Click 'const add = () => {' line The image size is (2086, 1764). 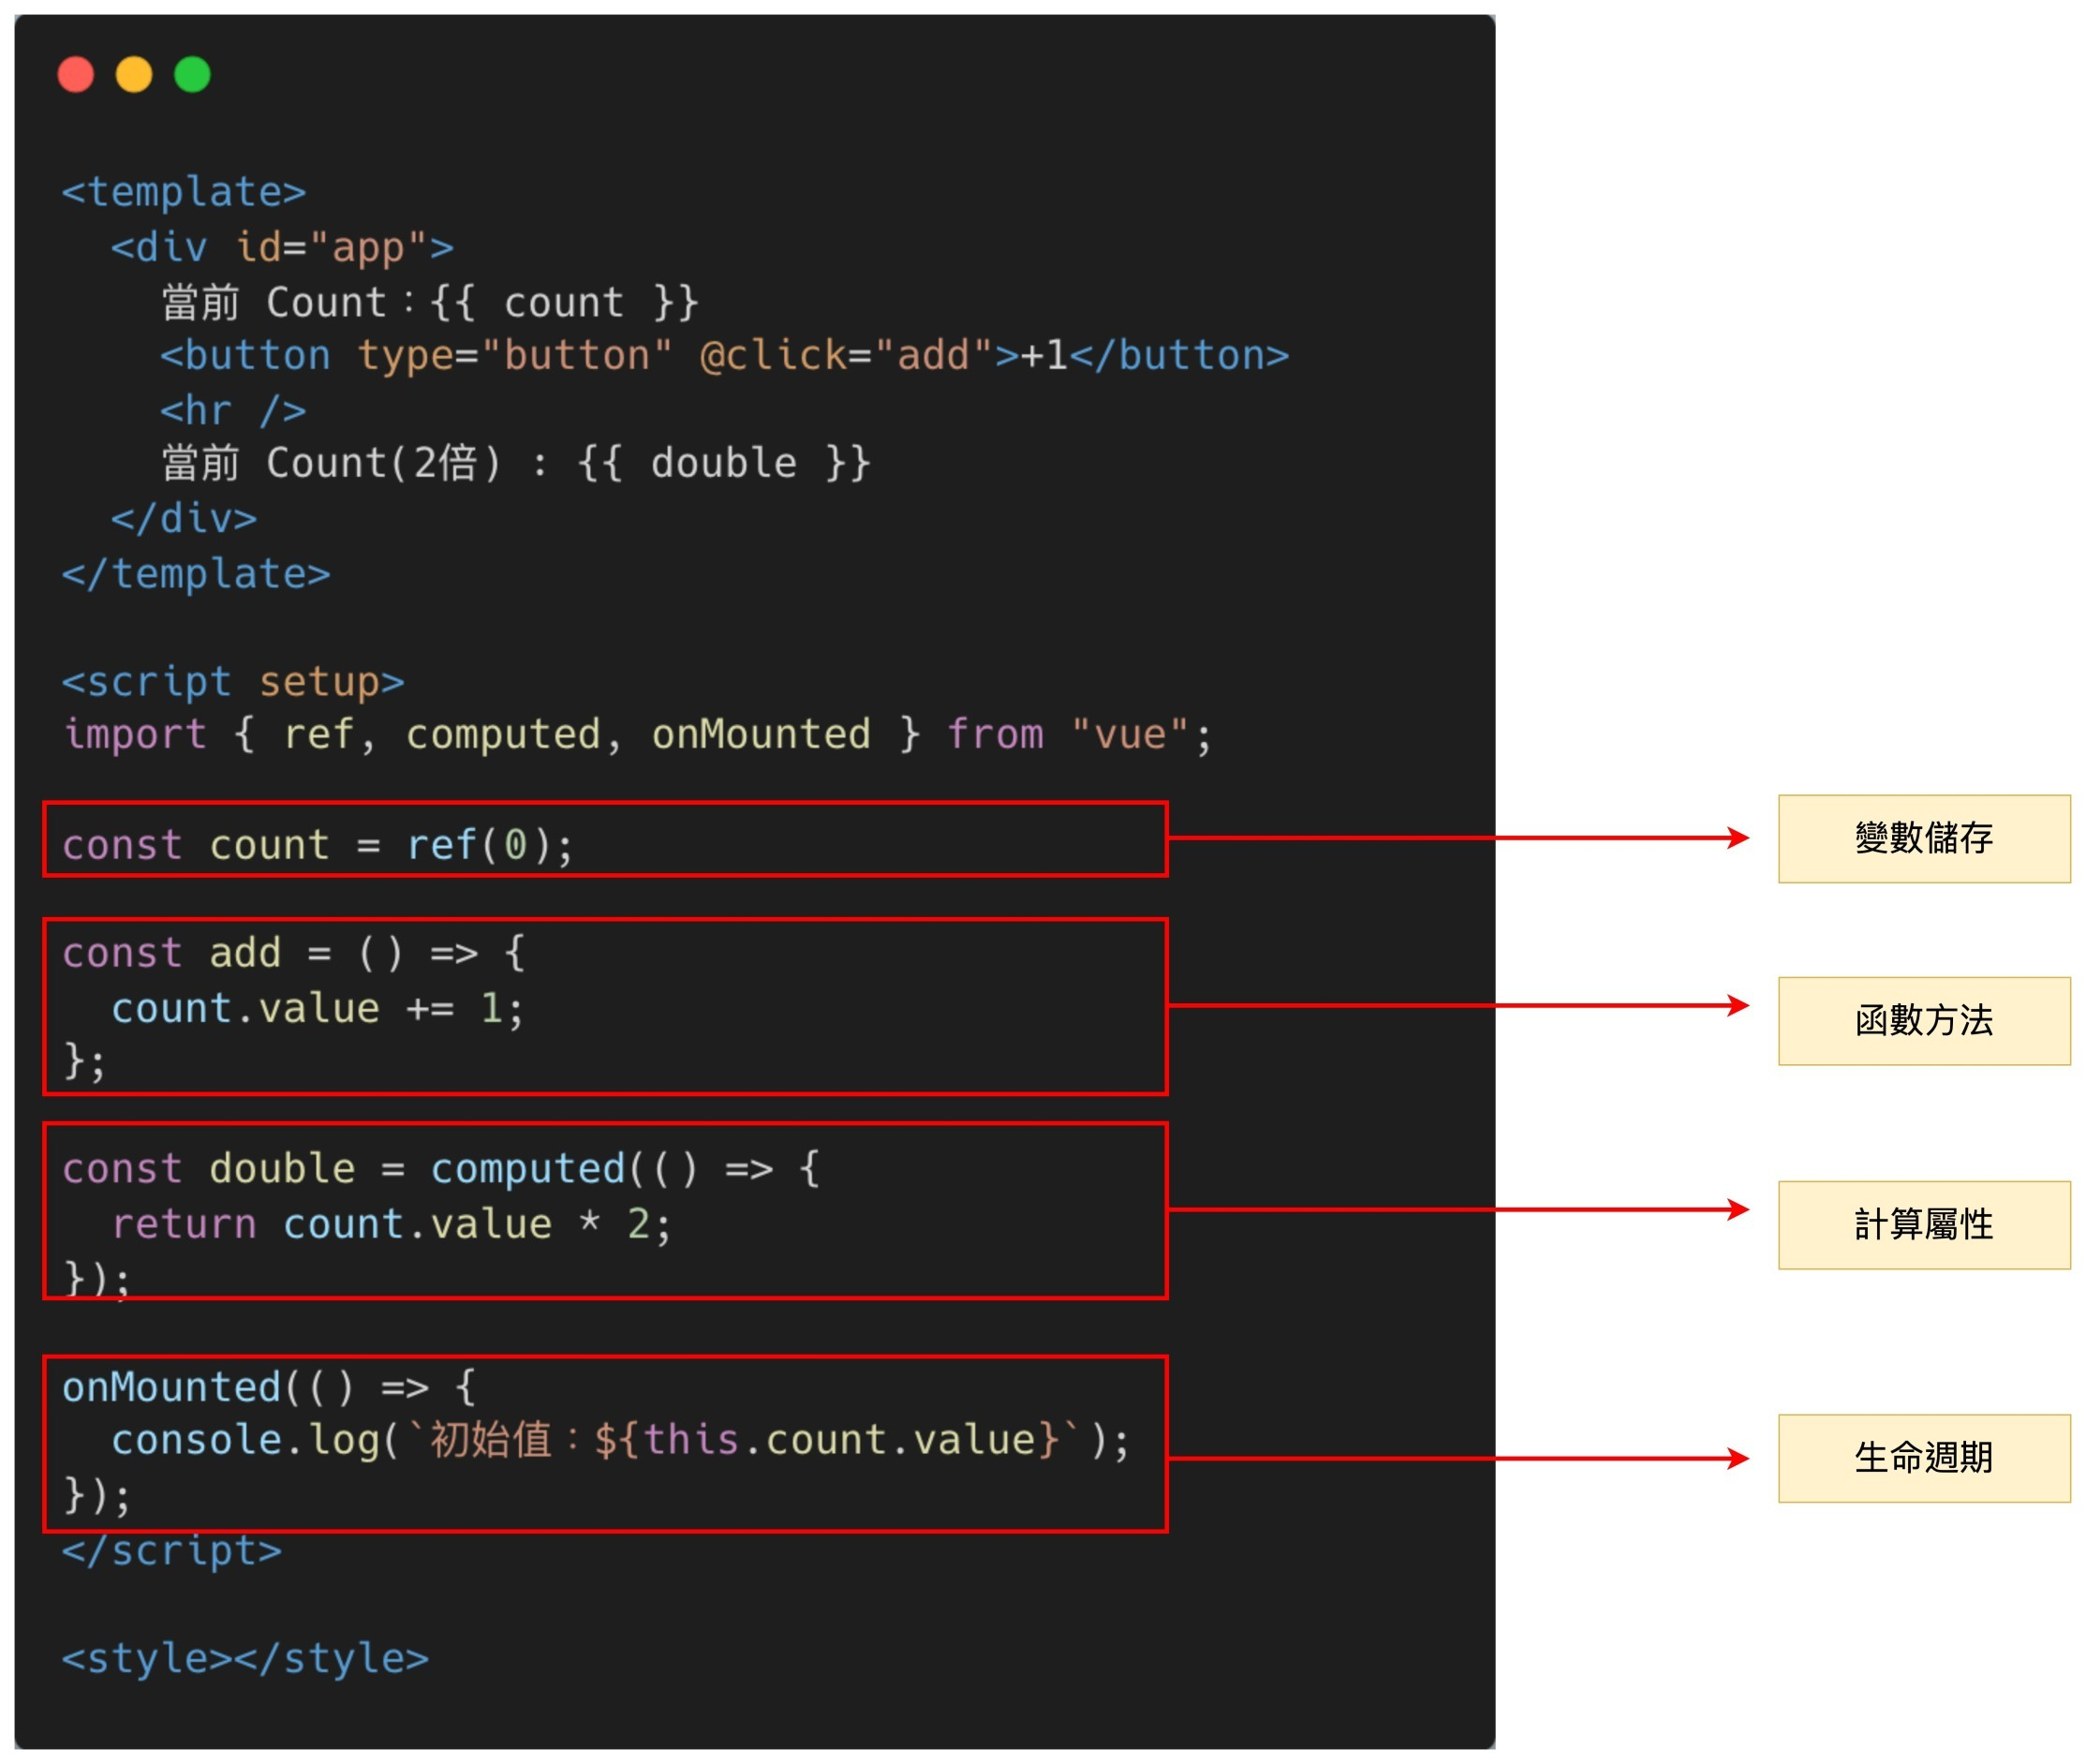point(293,954)
